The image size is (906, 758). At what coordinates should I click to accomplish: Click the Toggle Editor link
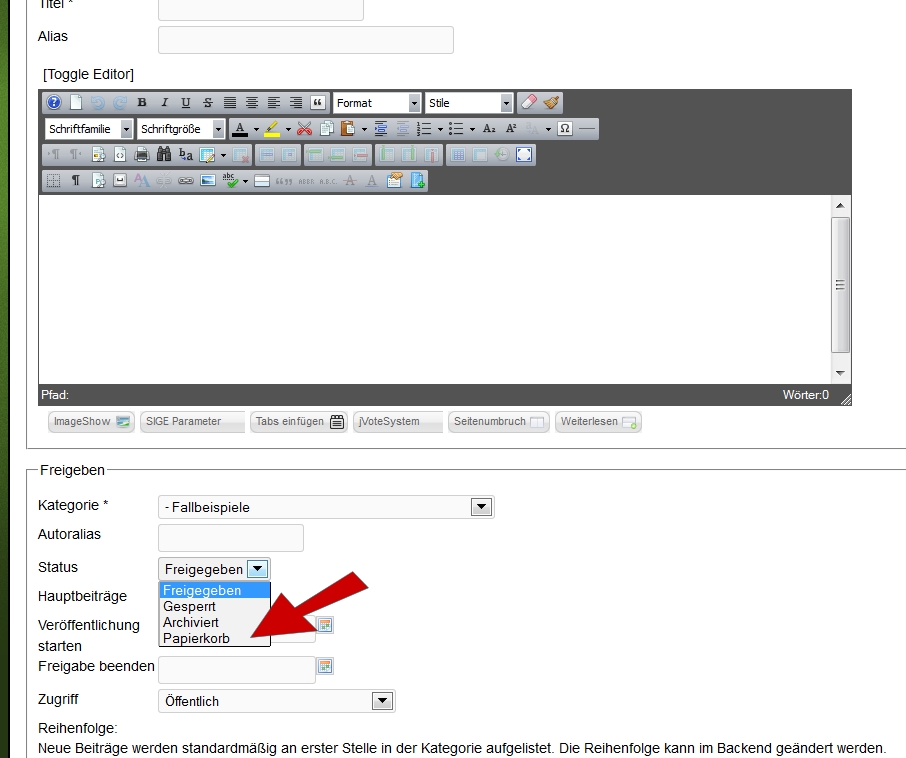[x=88, y=74]
